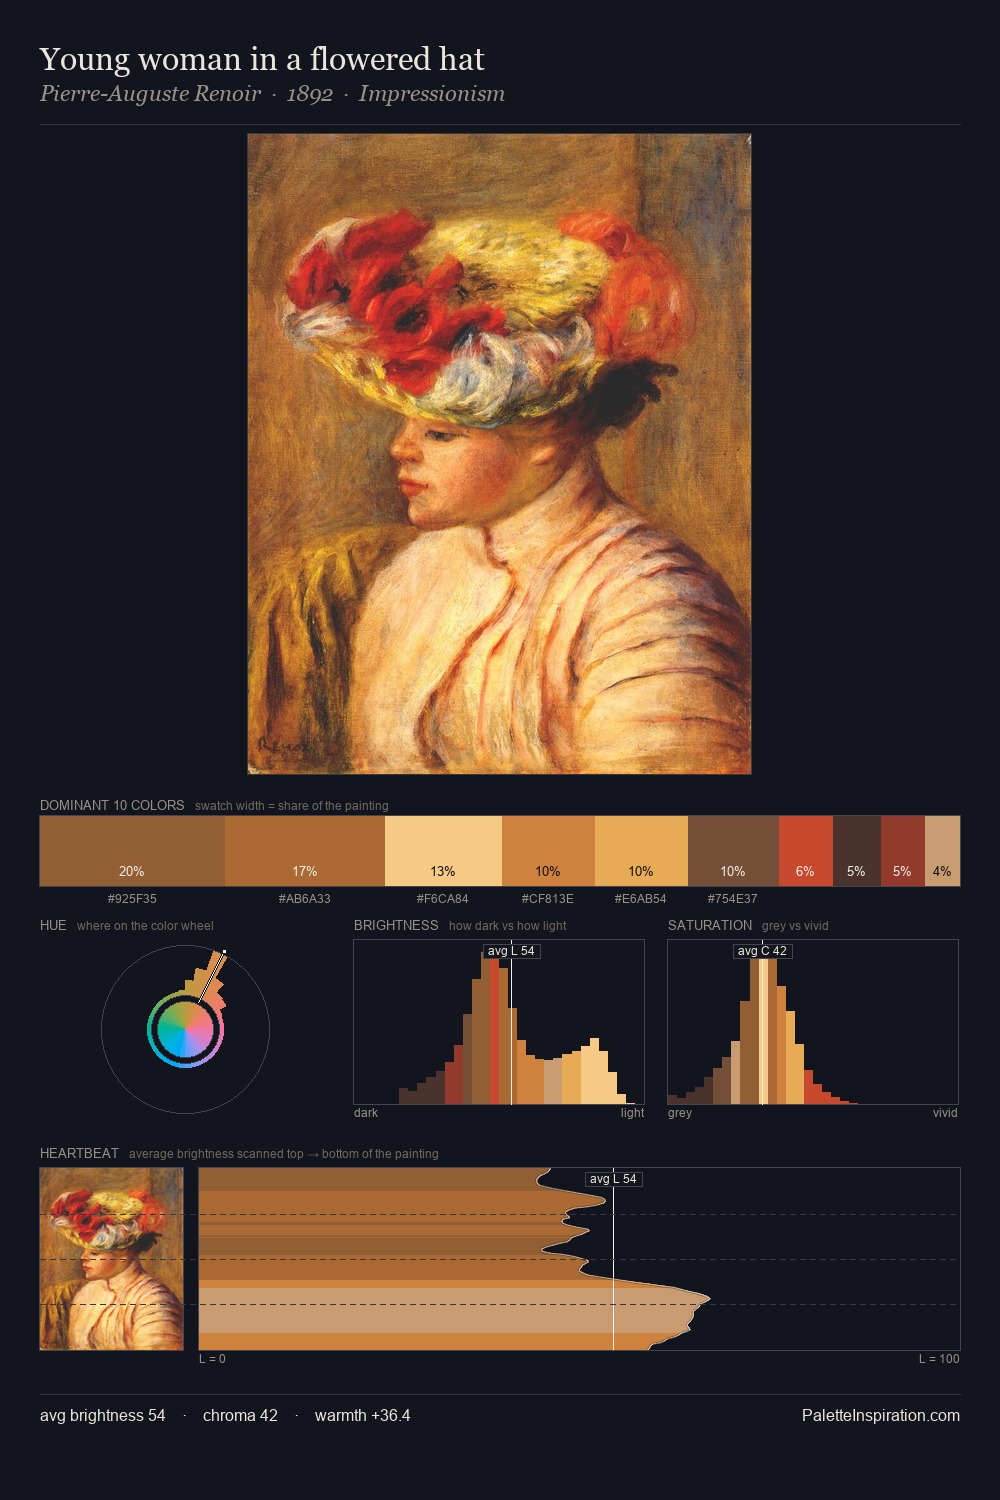
Task: Click the HUE section heading
Action: coord(53,926)
